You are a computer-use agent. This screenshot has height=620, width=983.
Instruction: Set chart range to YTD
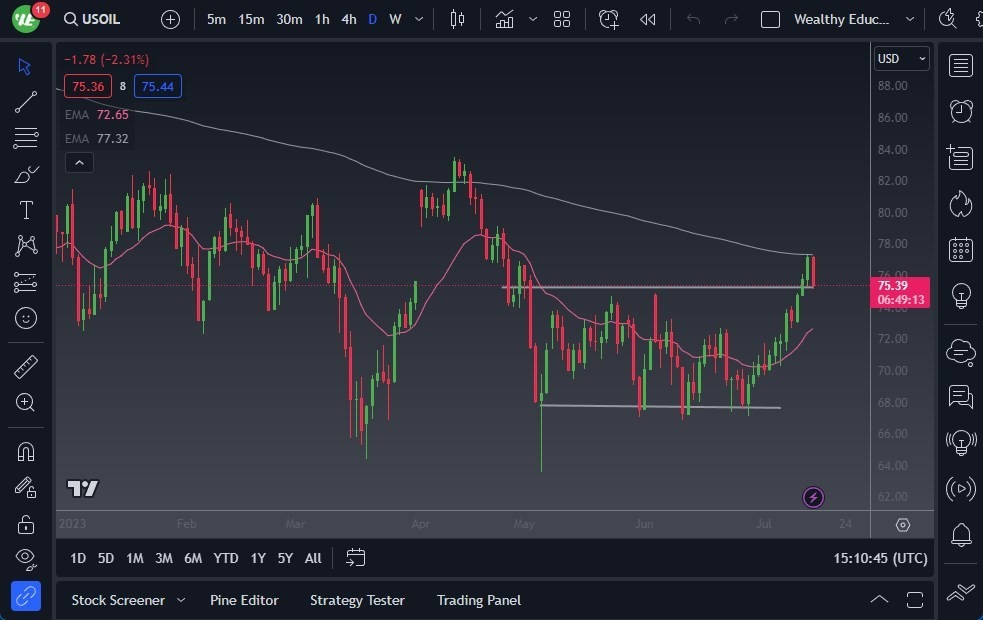point(226,558)
